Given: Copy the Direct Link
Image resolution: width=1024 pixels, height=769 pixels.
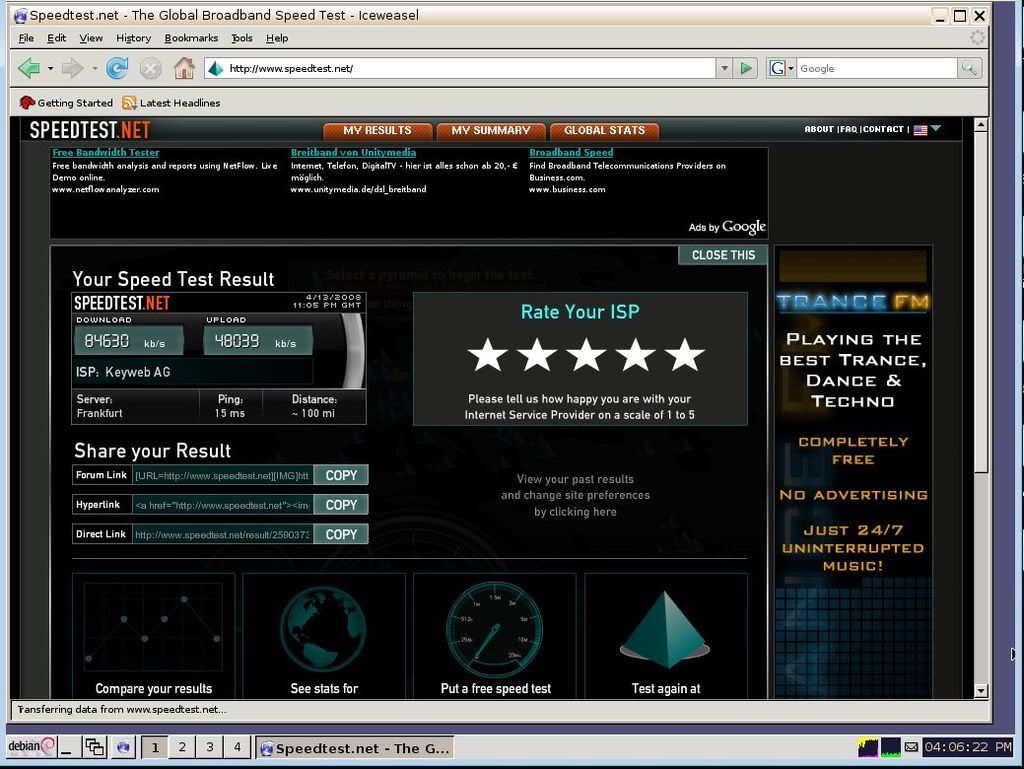Looking at the screenshot, I should (x=341, y=534).
